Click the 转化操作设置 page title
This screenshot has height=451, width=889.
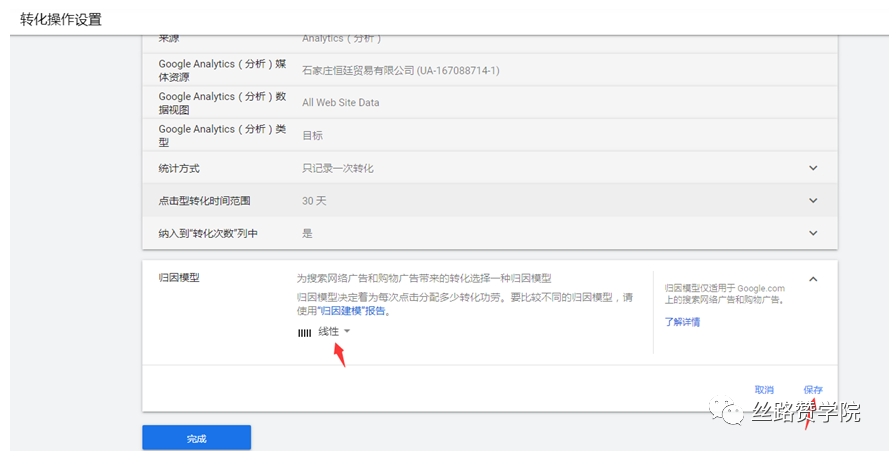point(61,19)
